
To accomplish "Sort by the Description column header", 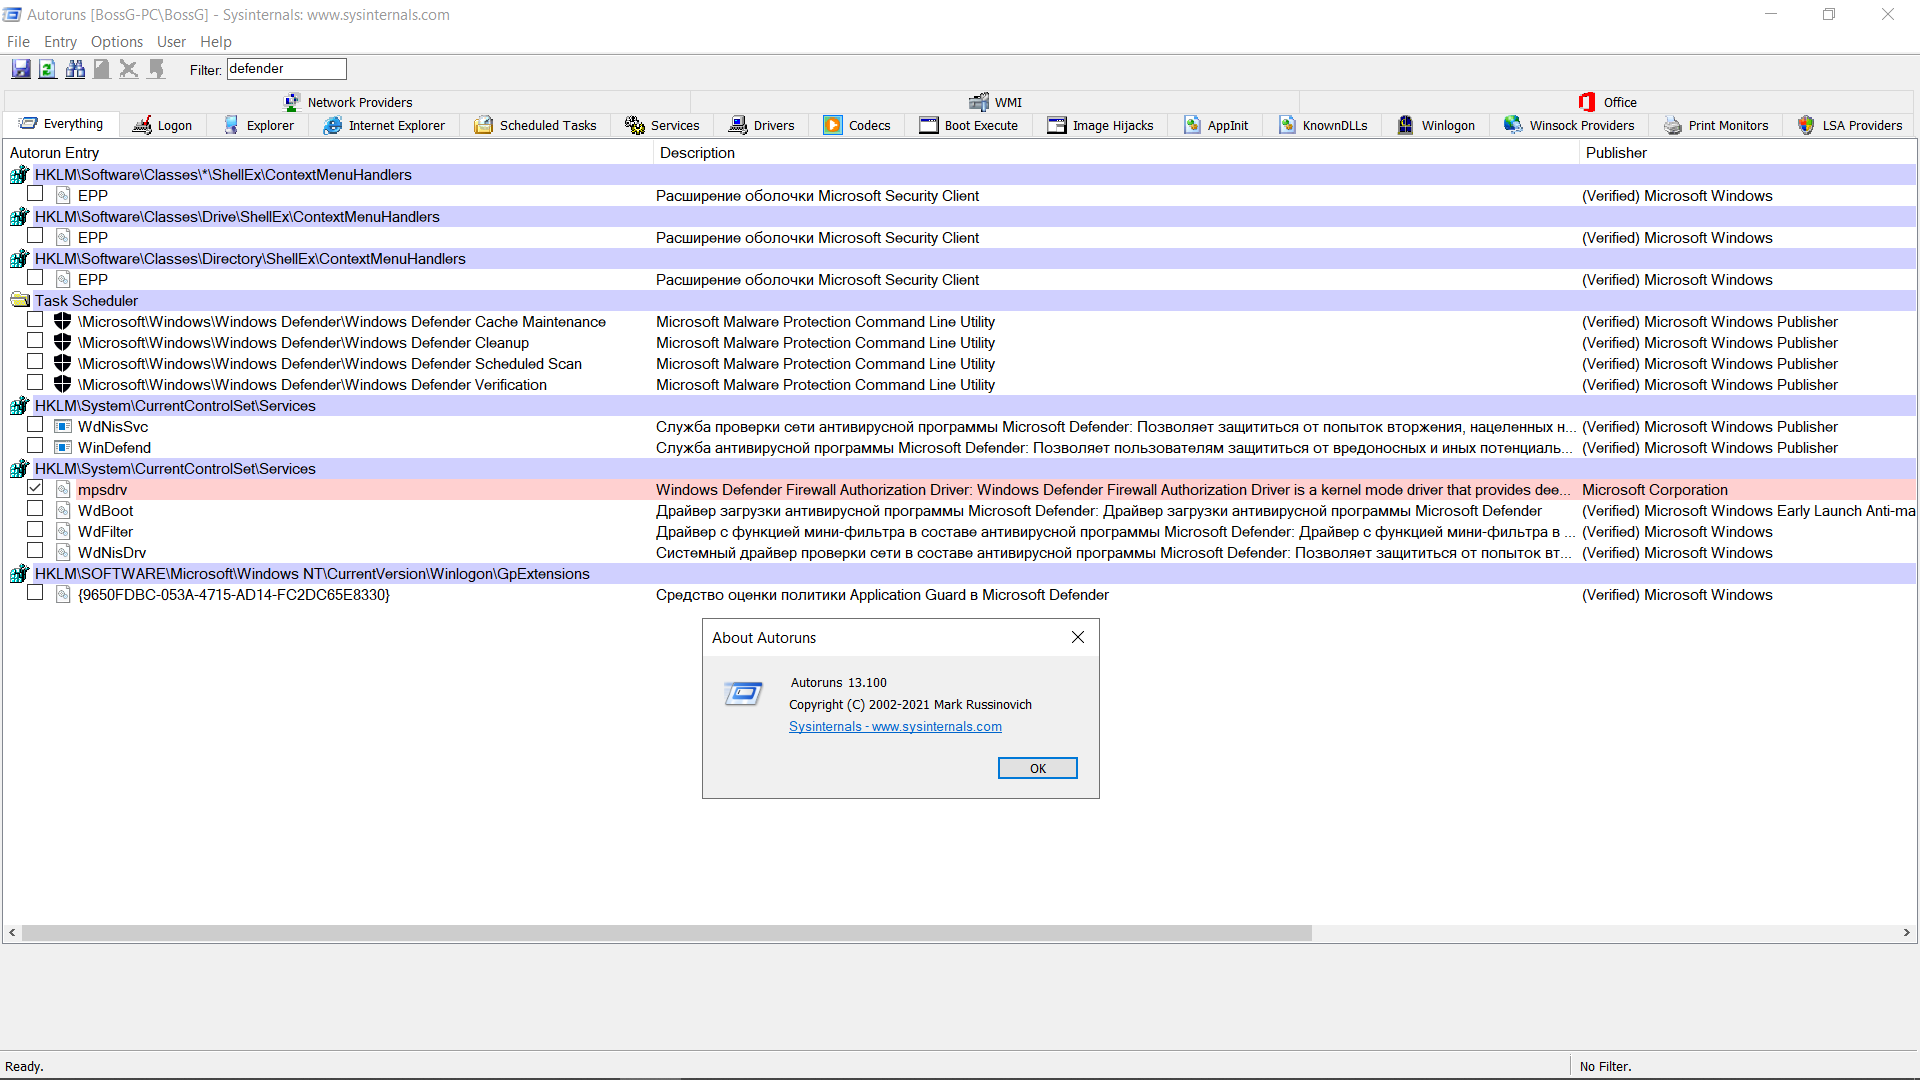I will click(x=1115, y=153).
